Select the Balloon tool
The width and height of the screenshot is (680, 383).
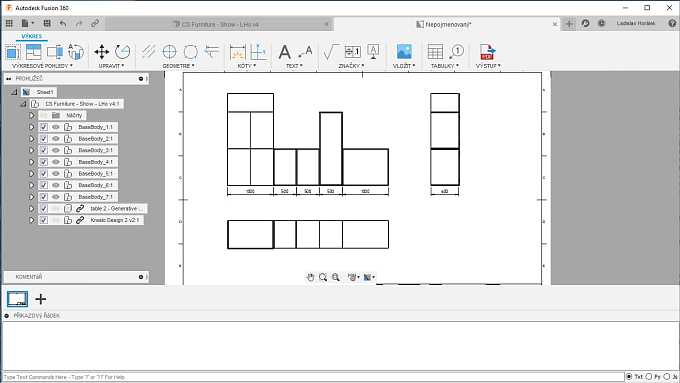click(x=456, y=52)
